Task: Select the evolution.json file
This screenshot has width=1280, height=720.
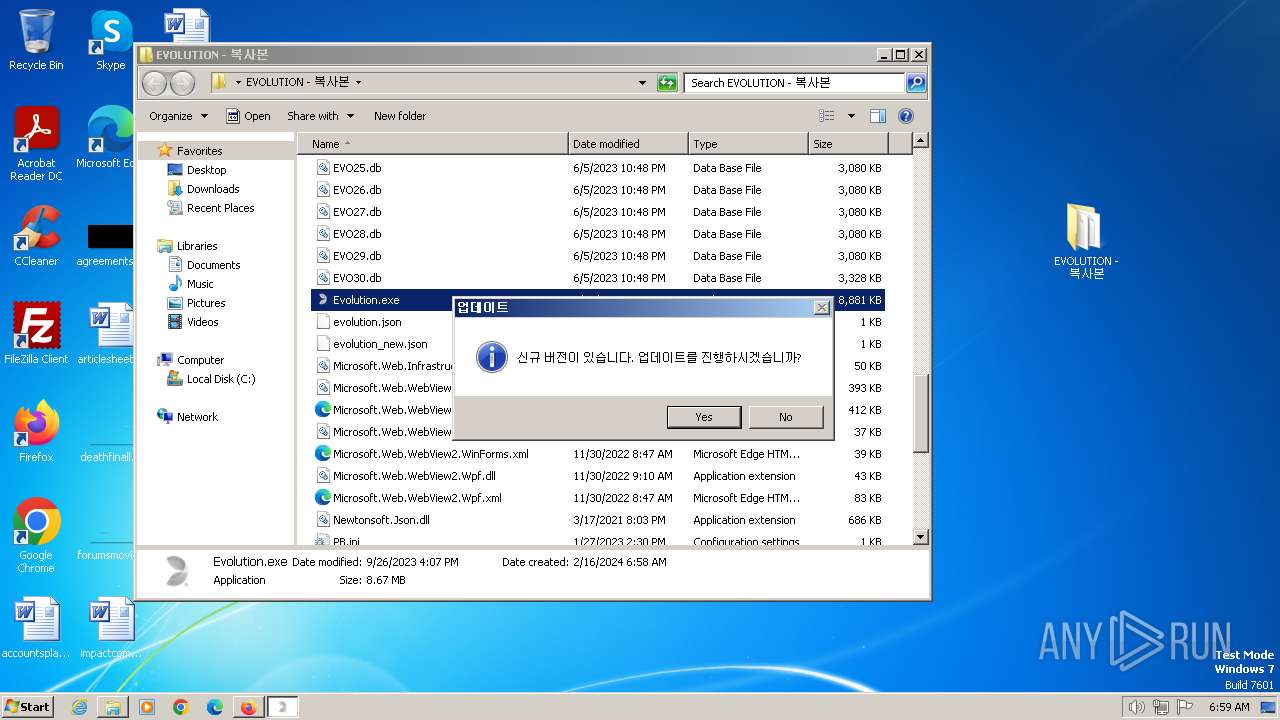Action: pyautogui.click(x=367, y=322)
